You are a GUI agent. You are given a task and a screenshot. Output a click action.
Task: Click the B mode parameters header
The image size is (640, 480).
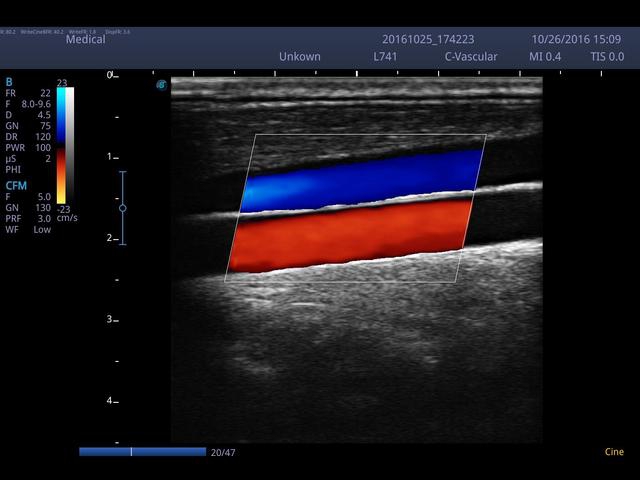coord(9,81)
